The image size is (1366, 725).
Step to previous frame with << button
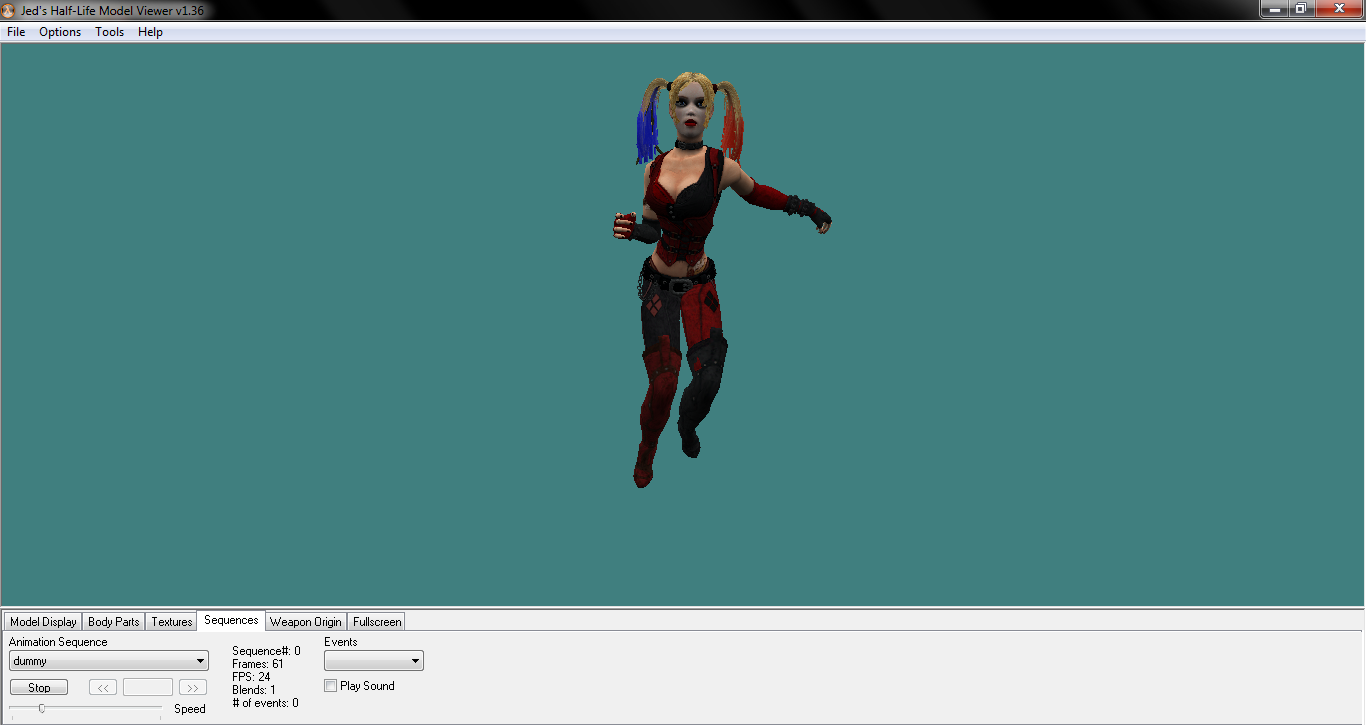point(103,687)
